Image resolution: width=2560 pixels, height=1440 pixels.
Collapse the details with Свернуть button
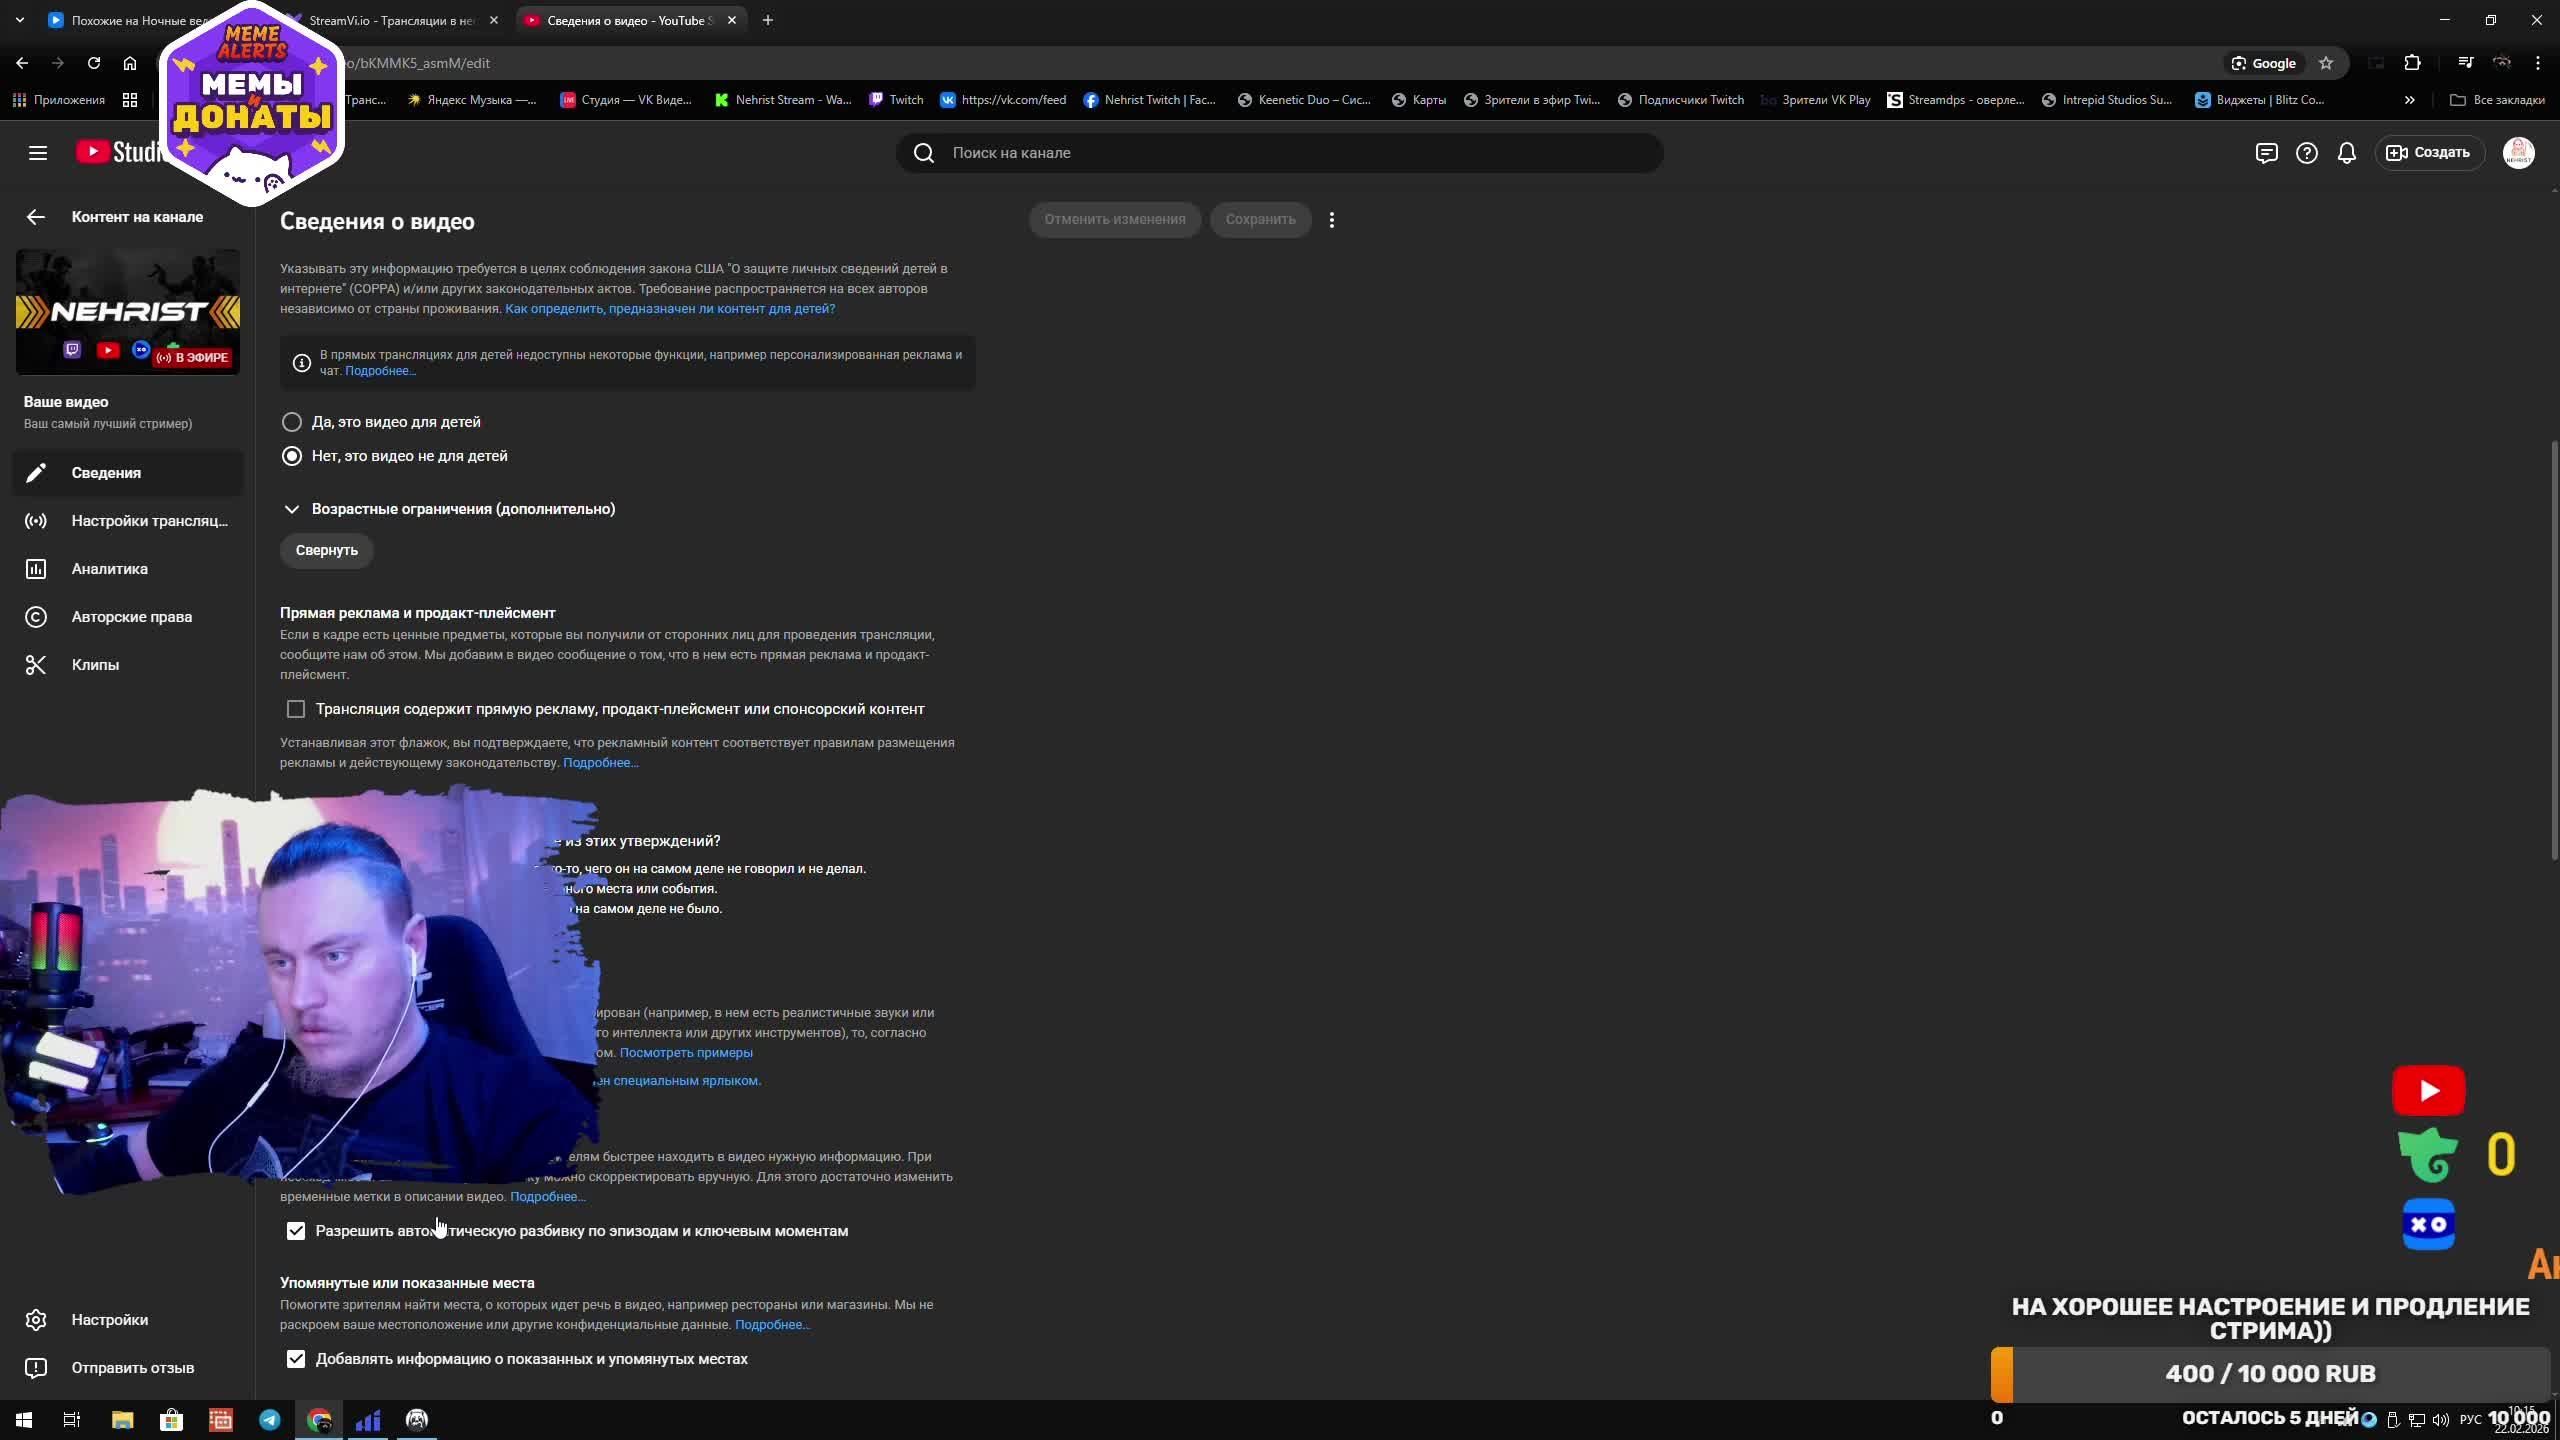pyautogui.click(x=326, y=550)
